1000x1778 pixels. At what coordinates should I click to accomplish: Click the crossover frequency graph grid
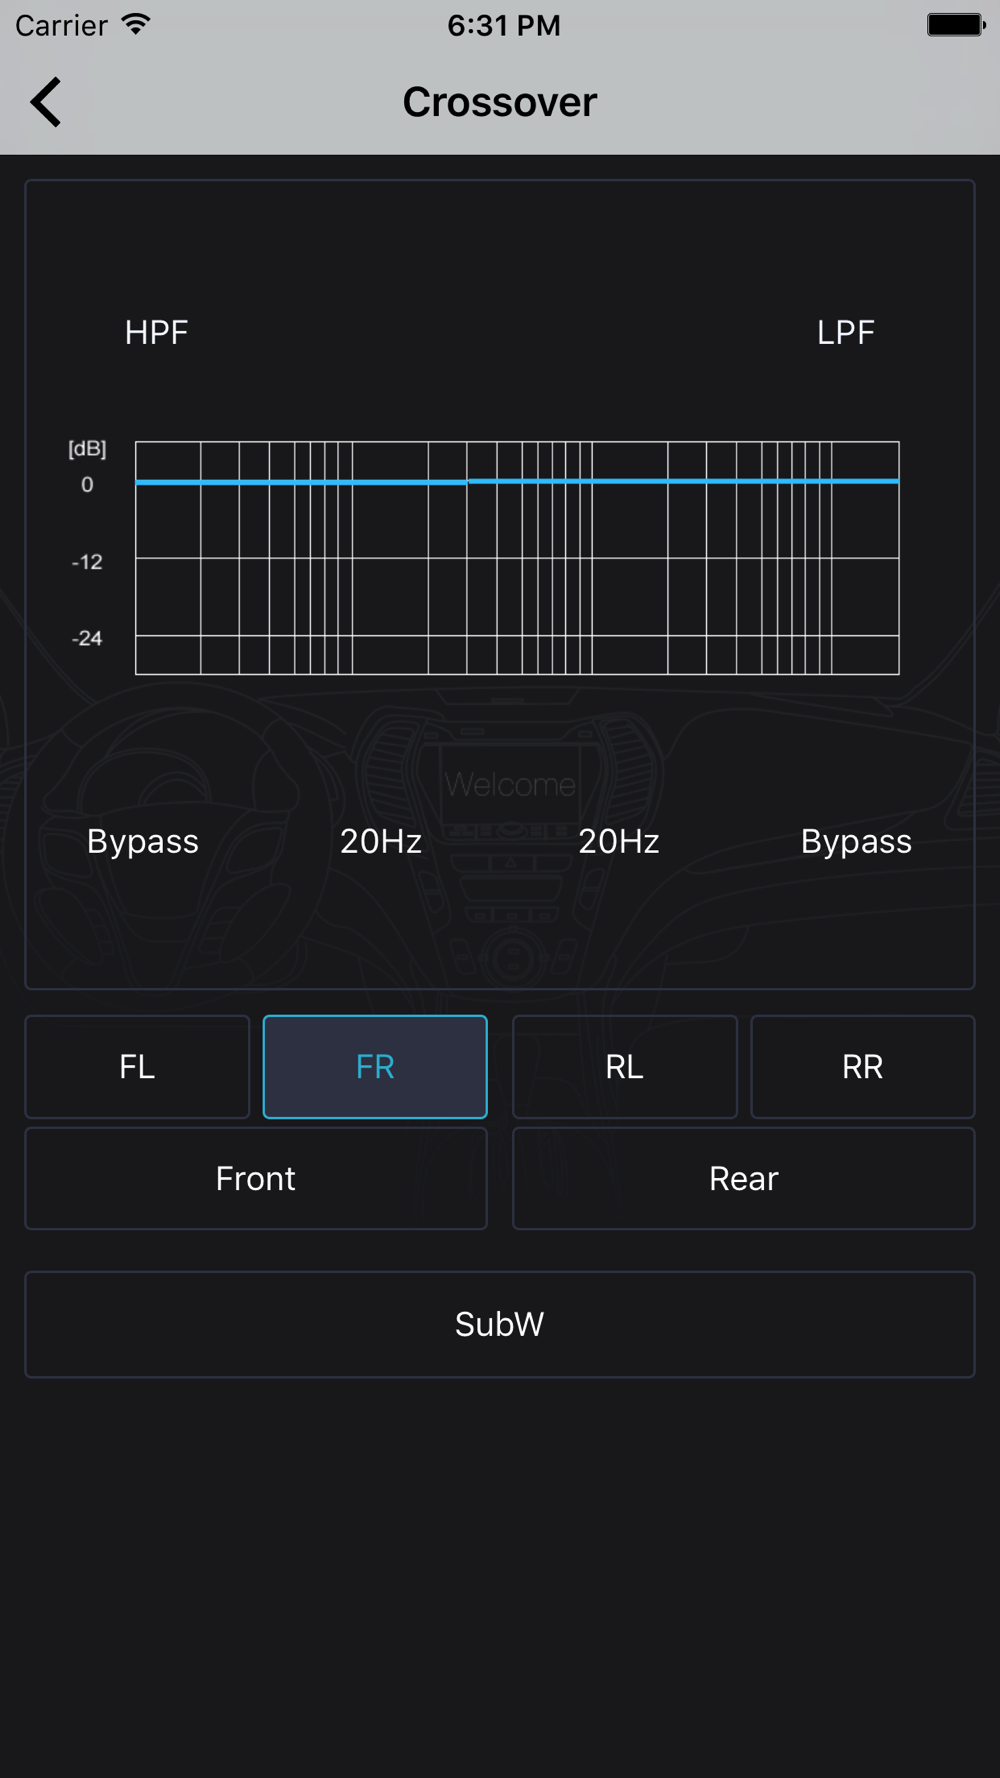pyautogui.click(x=517, y=558)
